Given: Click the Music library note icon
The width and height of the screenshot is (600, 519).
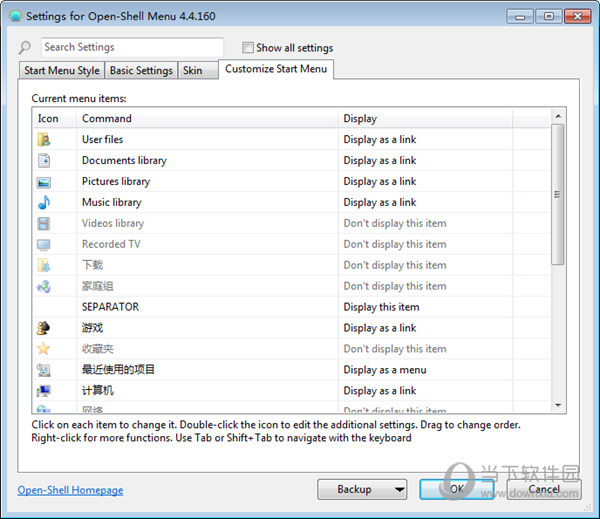Looking at the screenshot, I should pos(44,202).
